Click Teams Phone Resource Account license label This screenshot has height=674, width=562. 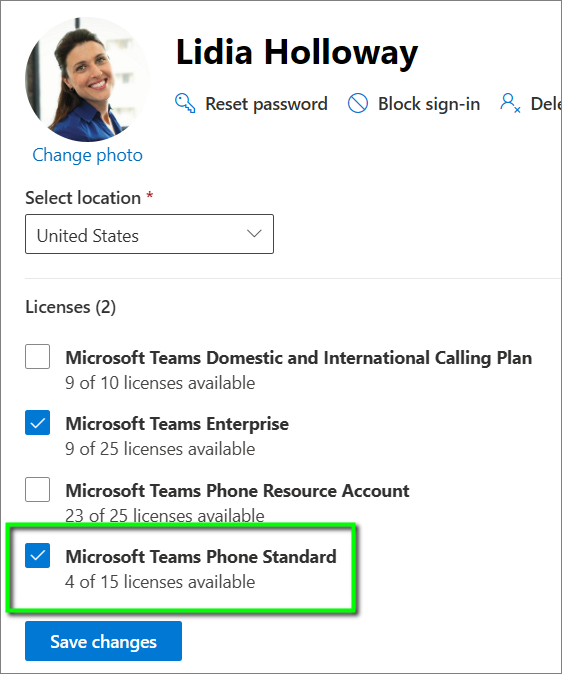point(237,490)
